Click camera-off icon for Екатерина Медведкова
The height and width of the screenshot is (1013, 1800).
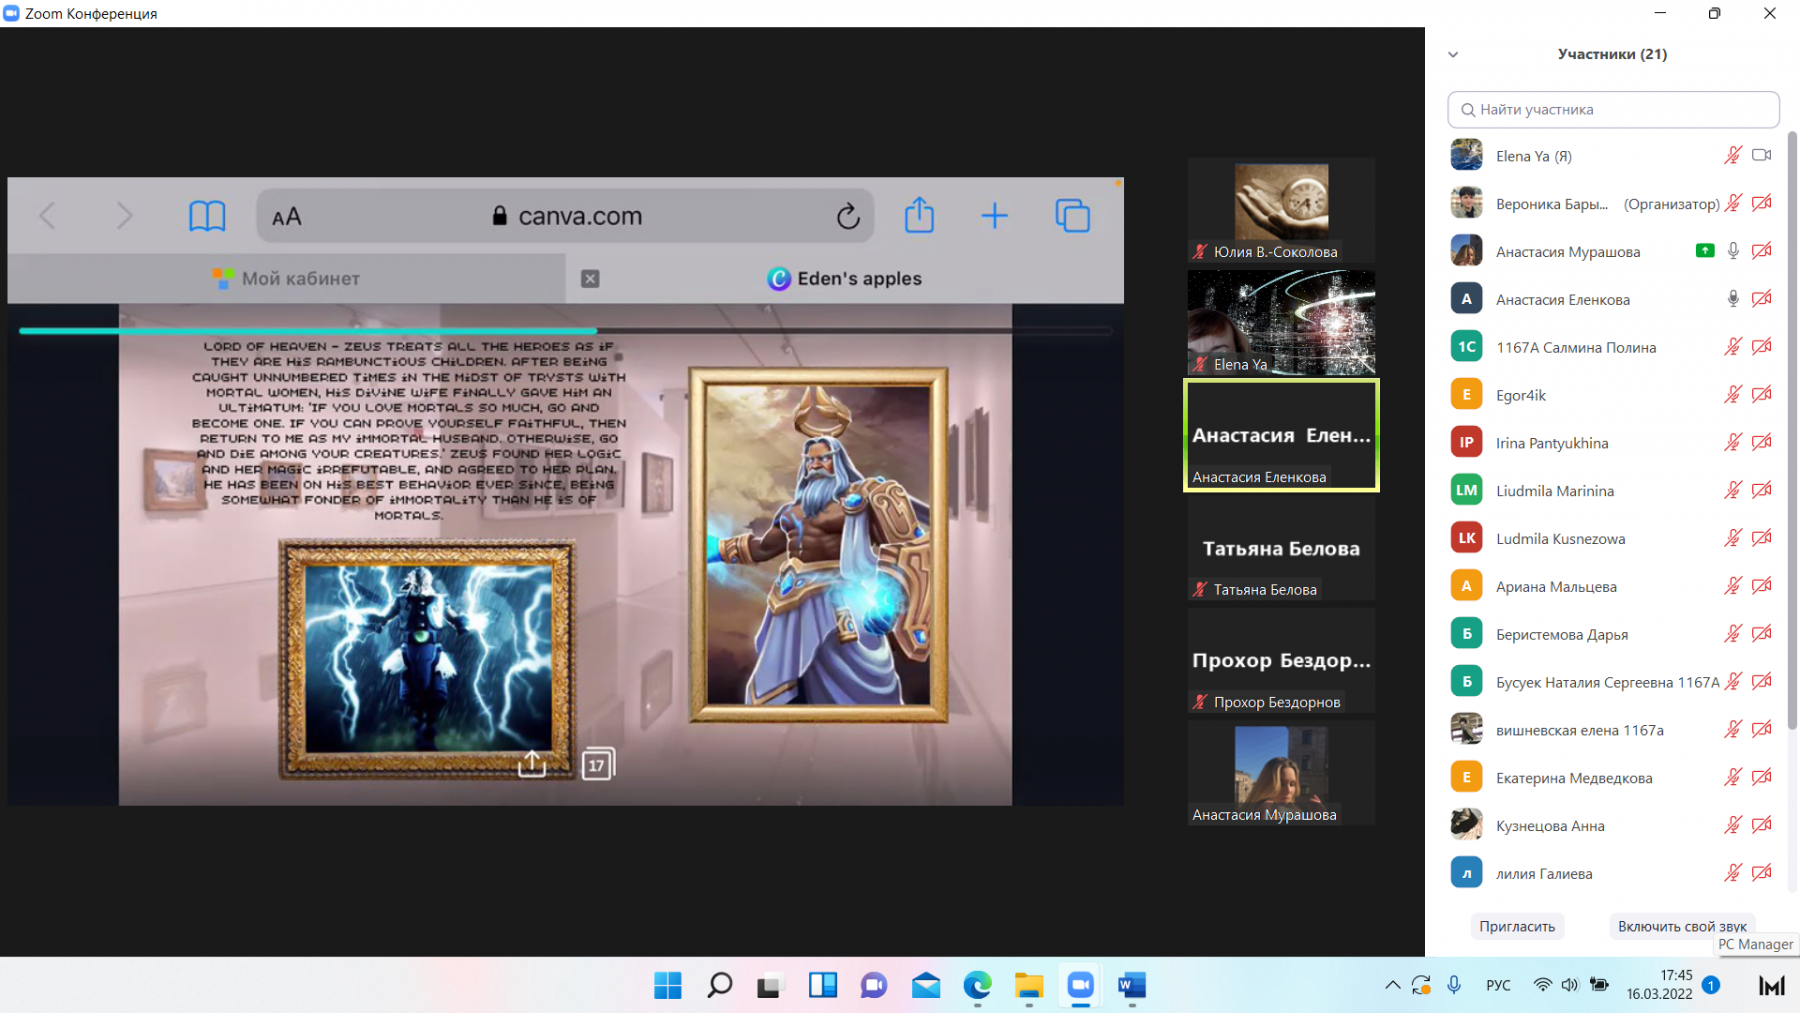pyautogui.click(x=1762, y=777)
